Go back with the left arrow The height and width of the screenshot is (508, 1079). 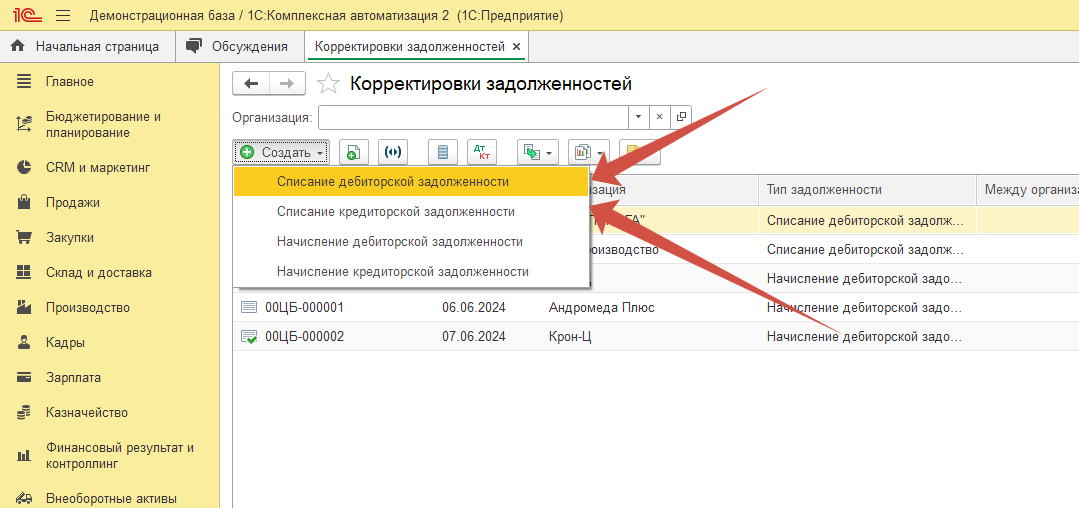coord(251,84)
